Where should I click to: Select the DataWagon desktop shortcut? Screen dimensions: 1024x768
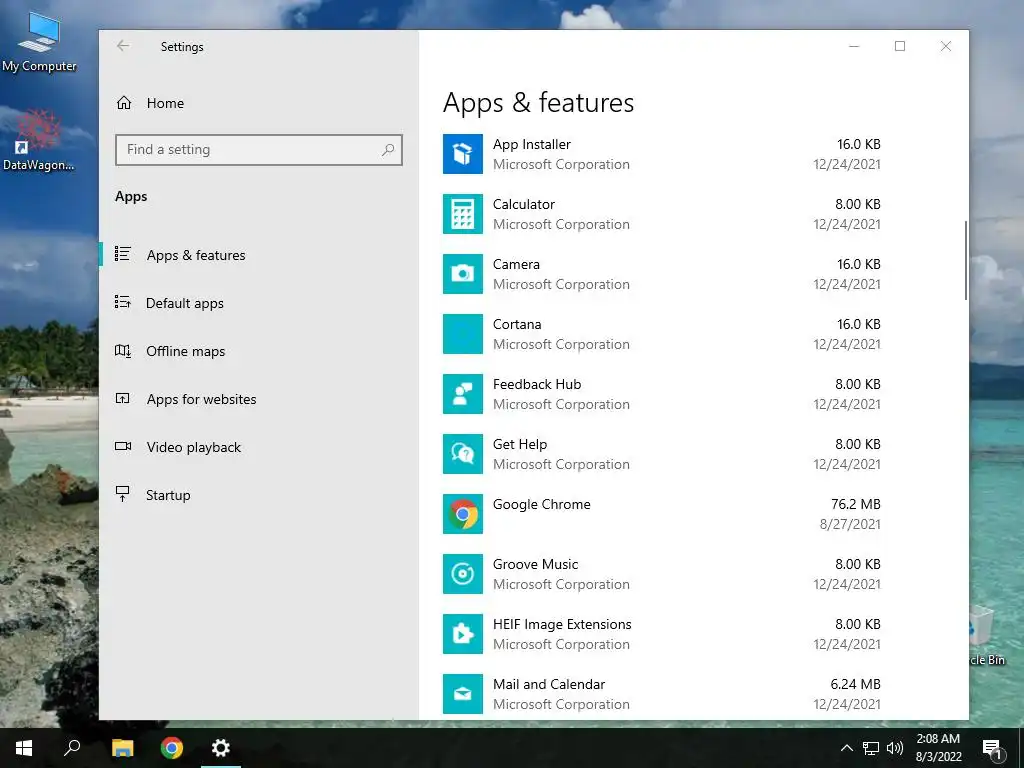39,140
